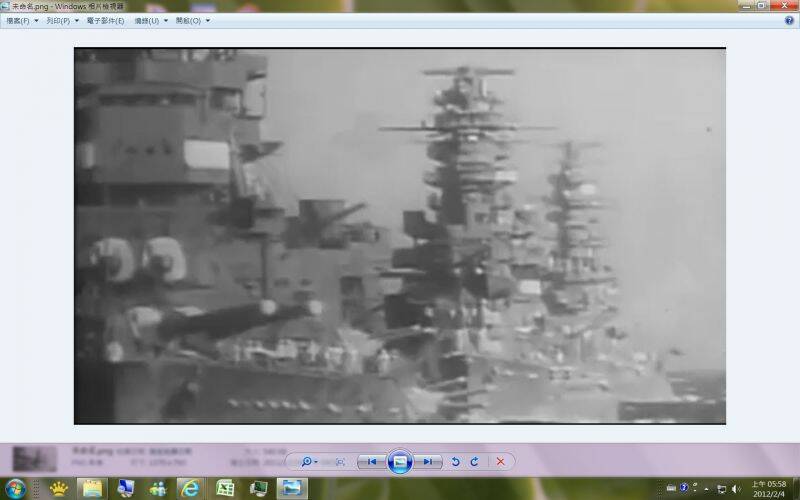The height and width of the screenshot is (500, 800).
Task: Rotate the image clockwise
Action: pos(474,461)
